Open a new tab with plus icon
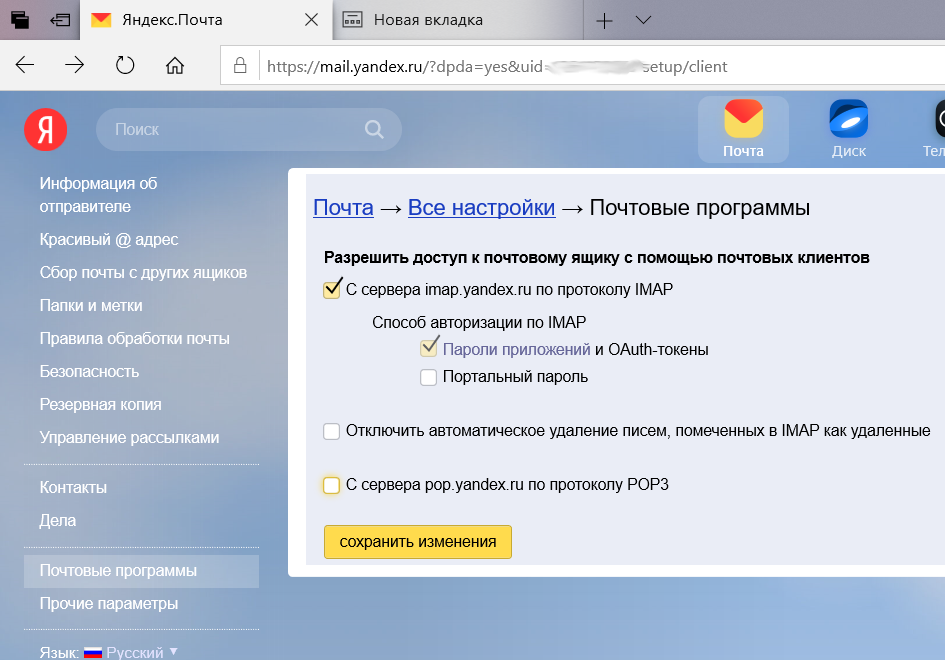The height and width of the screenshot is (660, 945). click(604, 20)
